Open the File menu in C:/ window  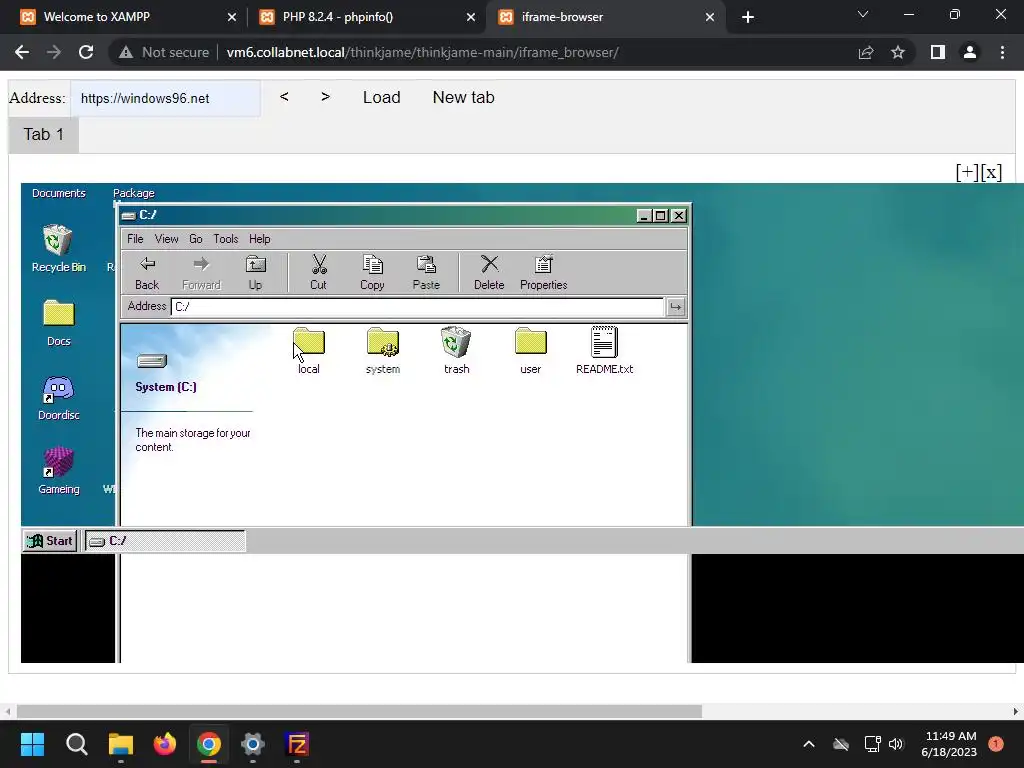point(135,239)
